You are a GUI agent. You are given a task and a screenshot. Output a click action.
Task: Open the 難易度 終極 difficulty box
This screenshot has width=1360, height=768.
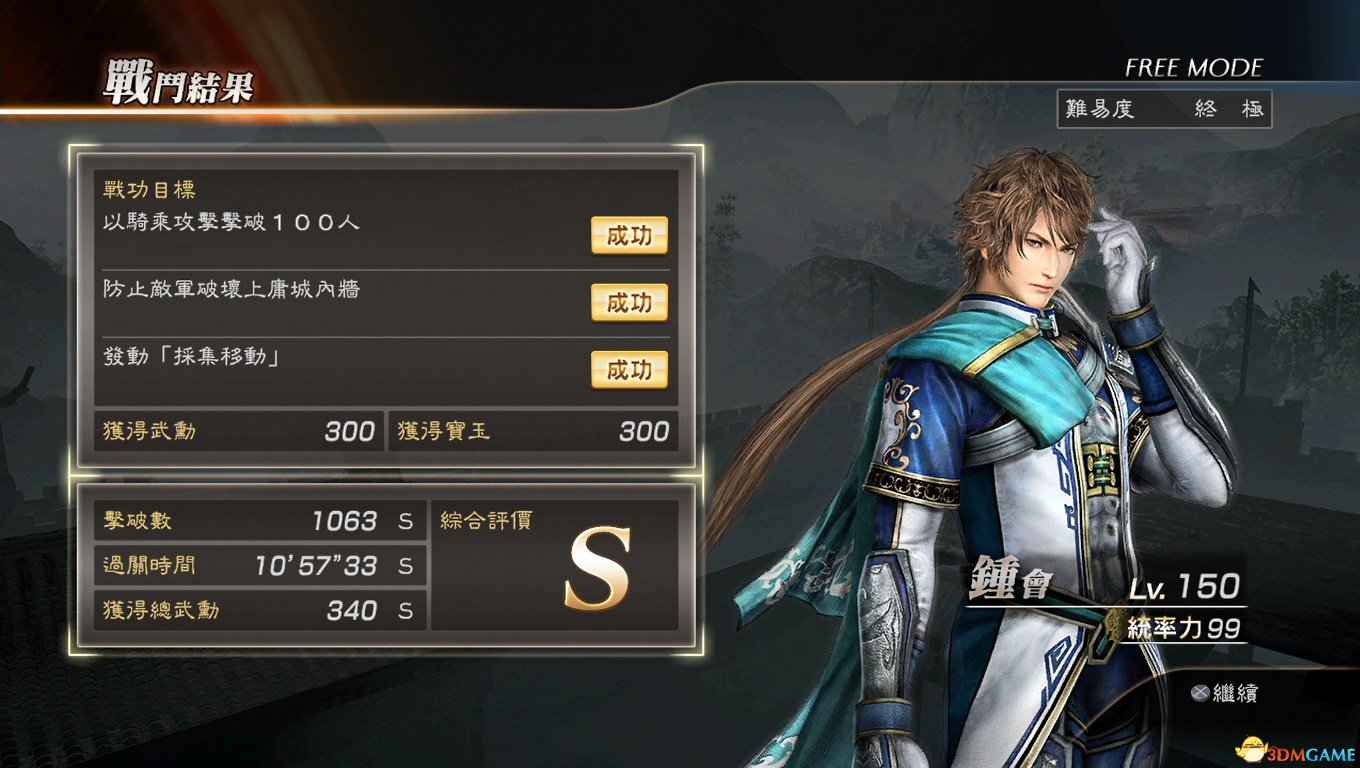(1164, 109)
